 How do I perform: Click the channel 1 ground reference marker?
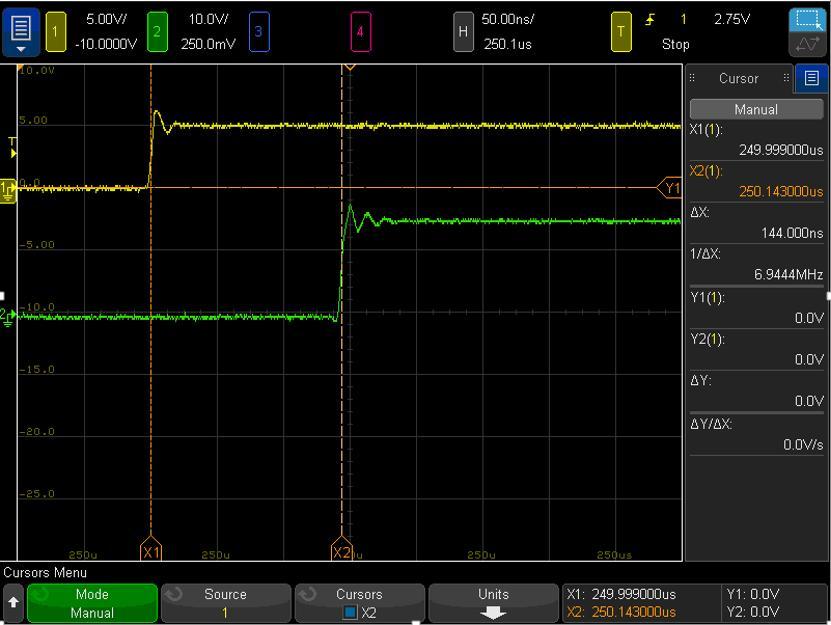click(8, 191)
